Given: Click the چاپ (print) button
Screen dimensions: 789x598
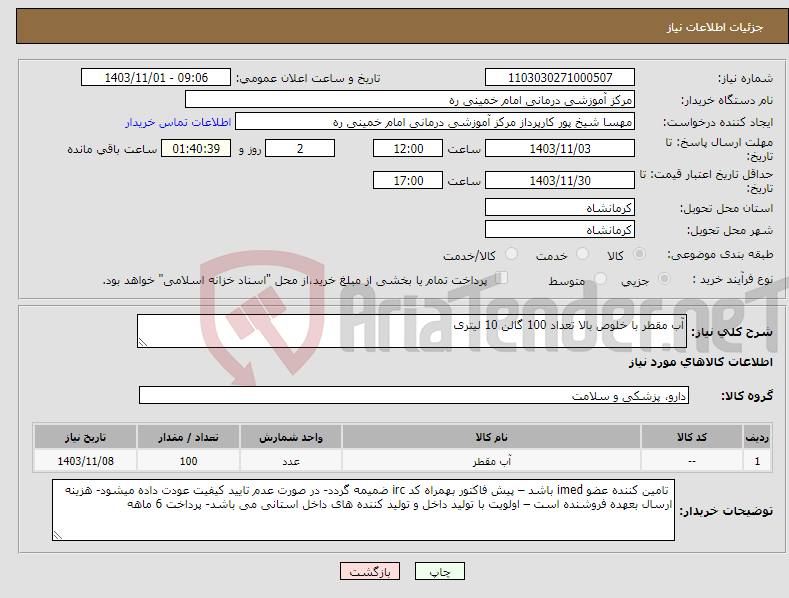Looking at the screenshot, I should point(439,571).
